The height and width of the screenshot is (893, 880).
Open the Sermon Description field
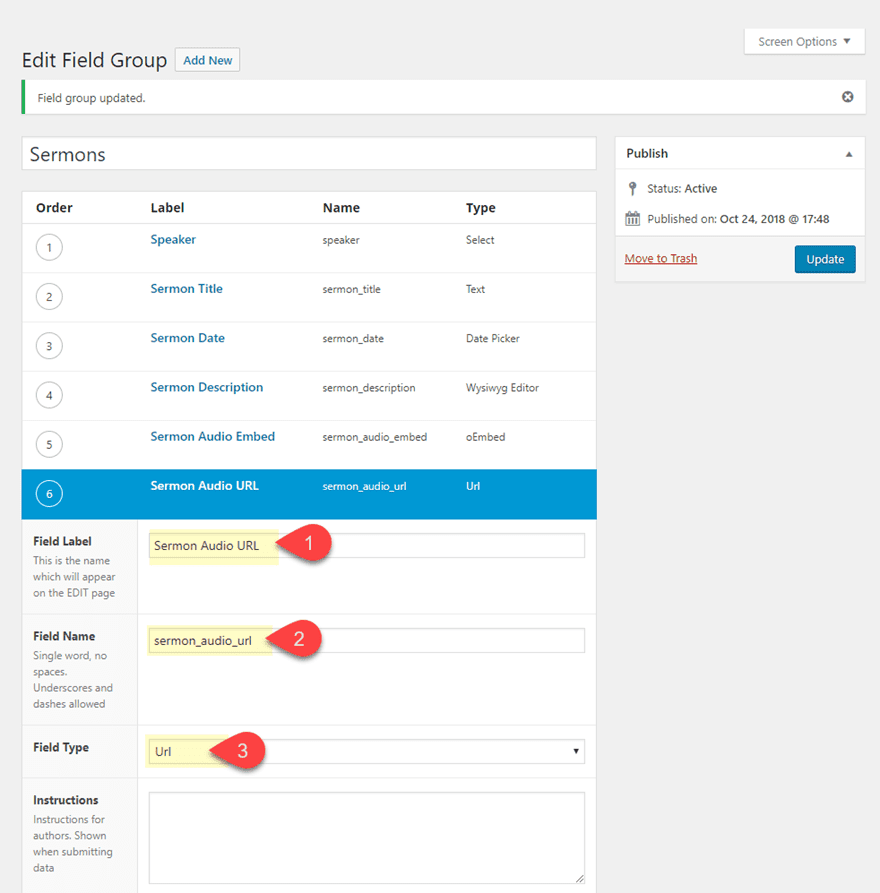[x=207, y=387]
